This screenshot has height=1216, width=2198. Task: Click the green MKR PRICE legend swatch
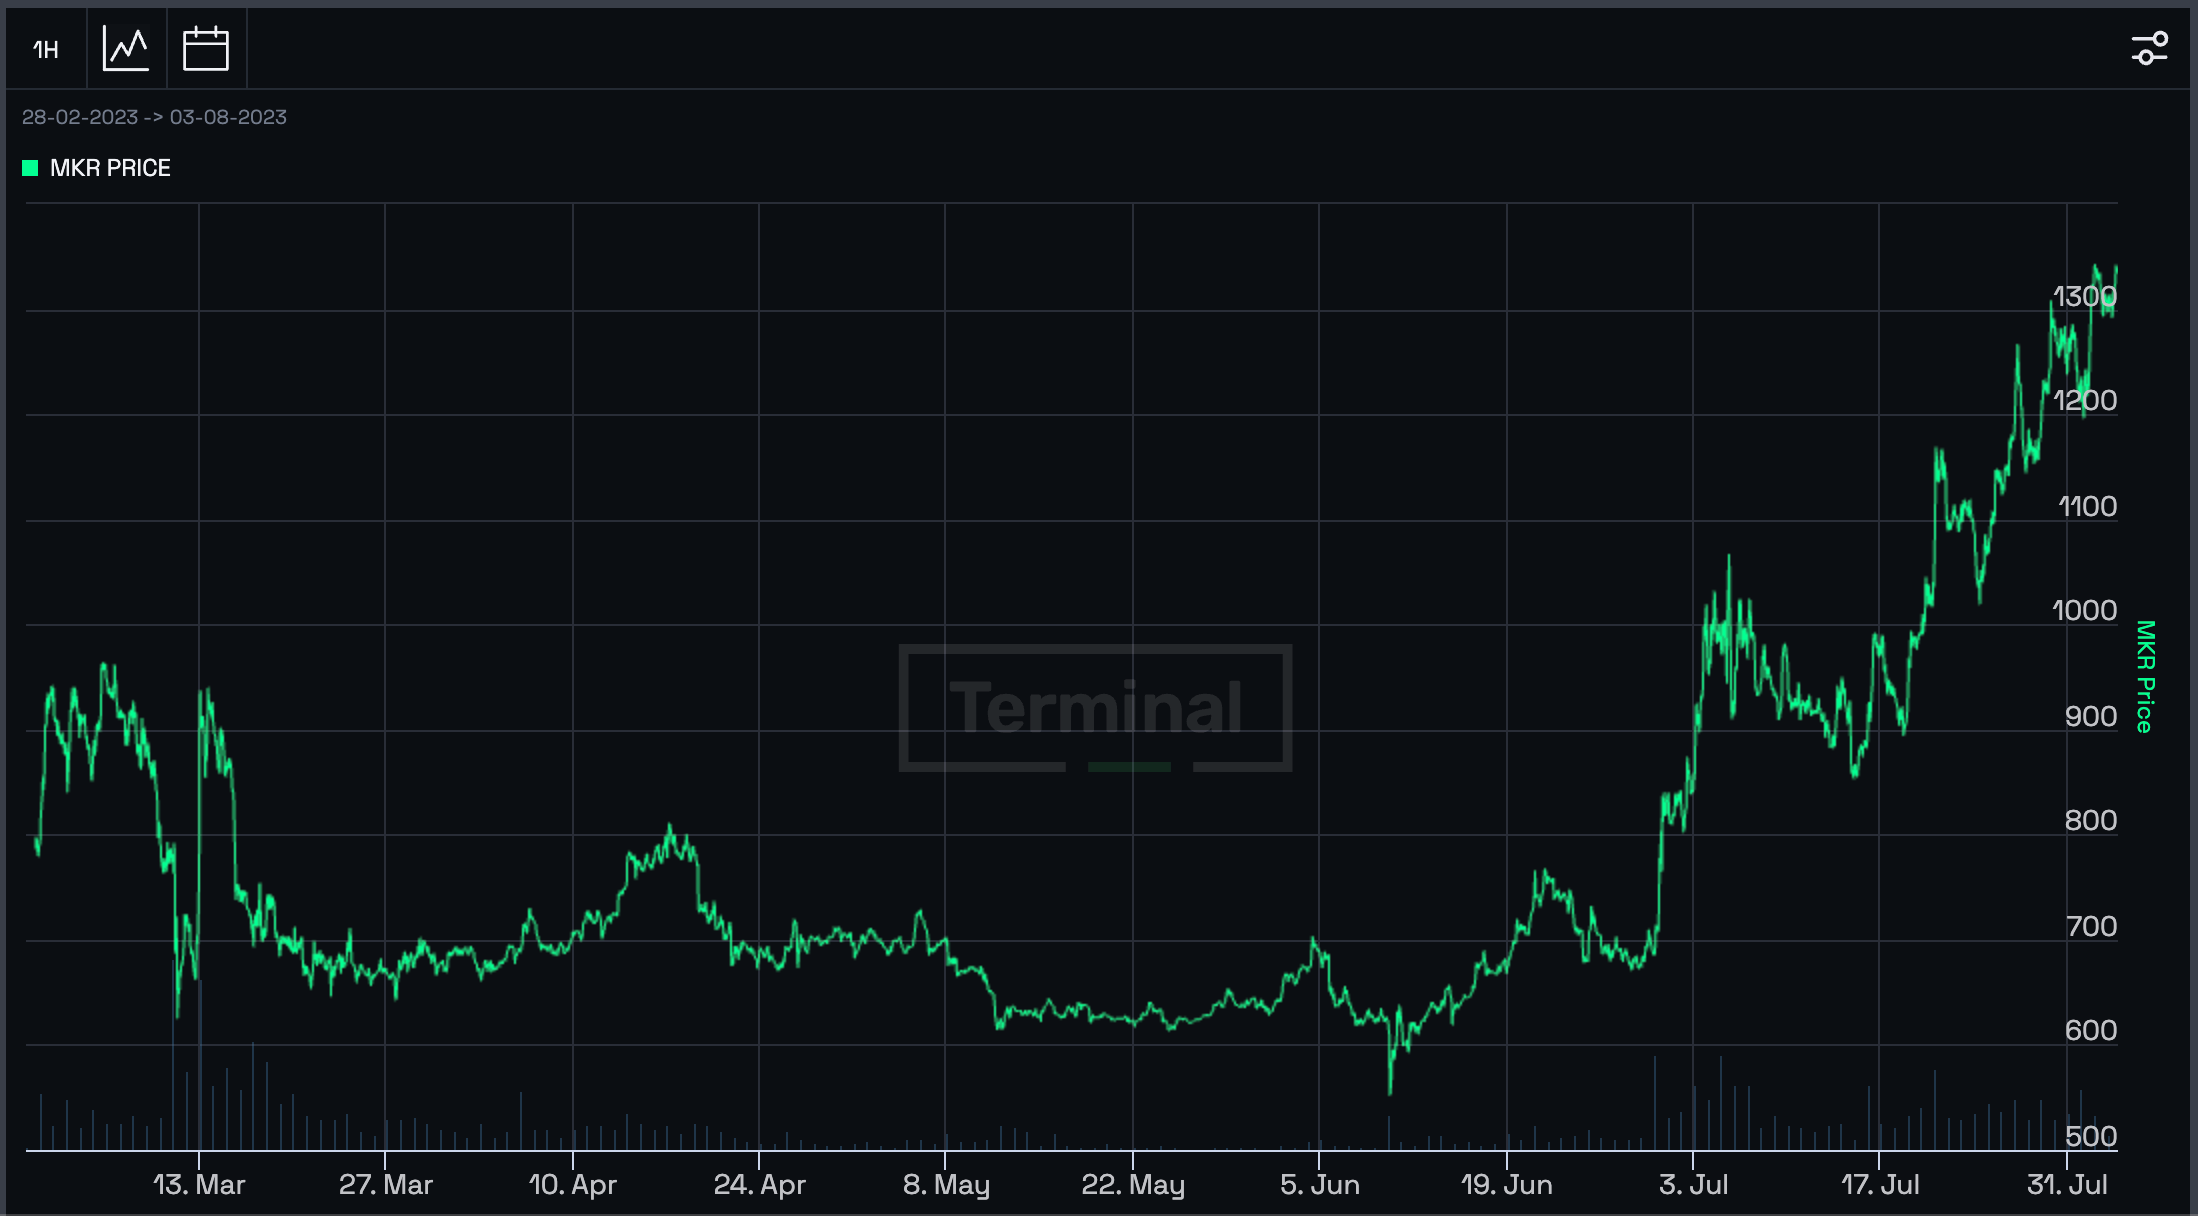point(30,168)
